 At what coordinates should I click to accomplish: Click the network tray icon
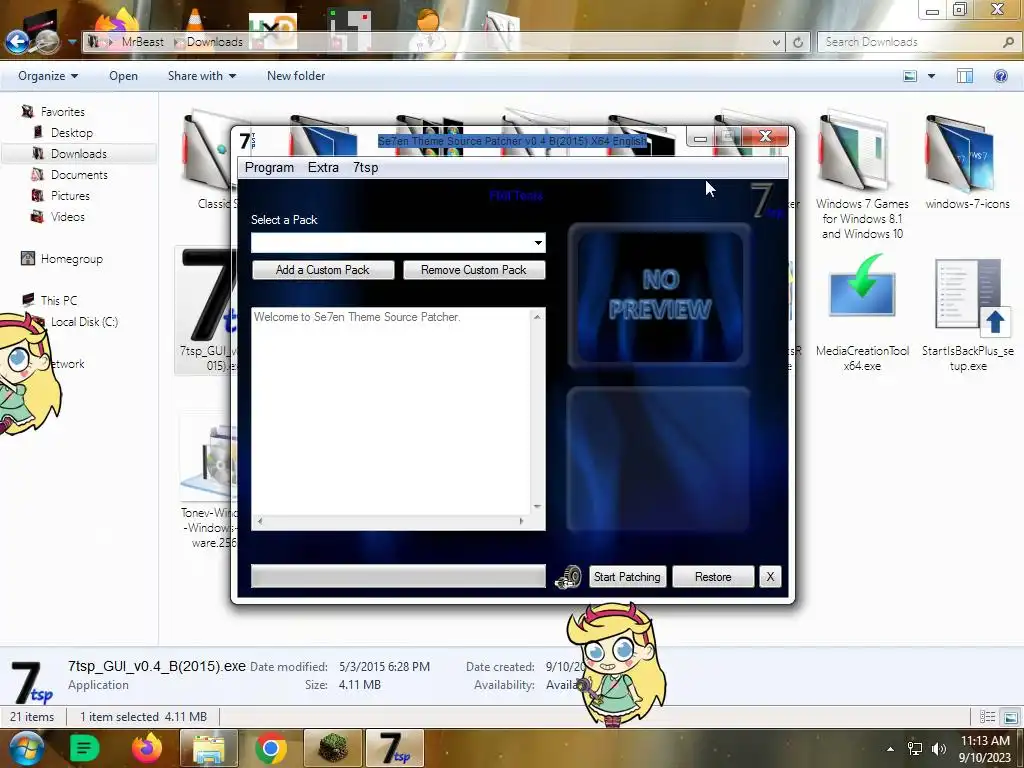pyautogui.click(x=914, y=749)
